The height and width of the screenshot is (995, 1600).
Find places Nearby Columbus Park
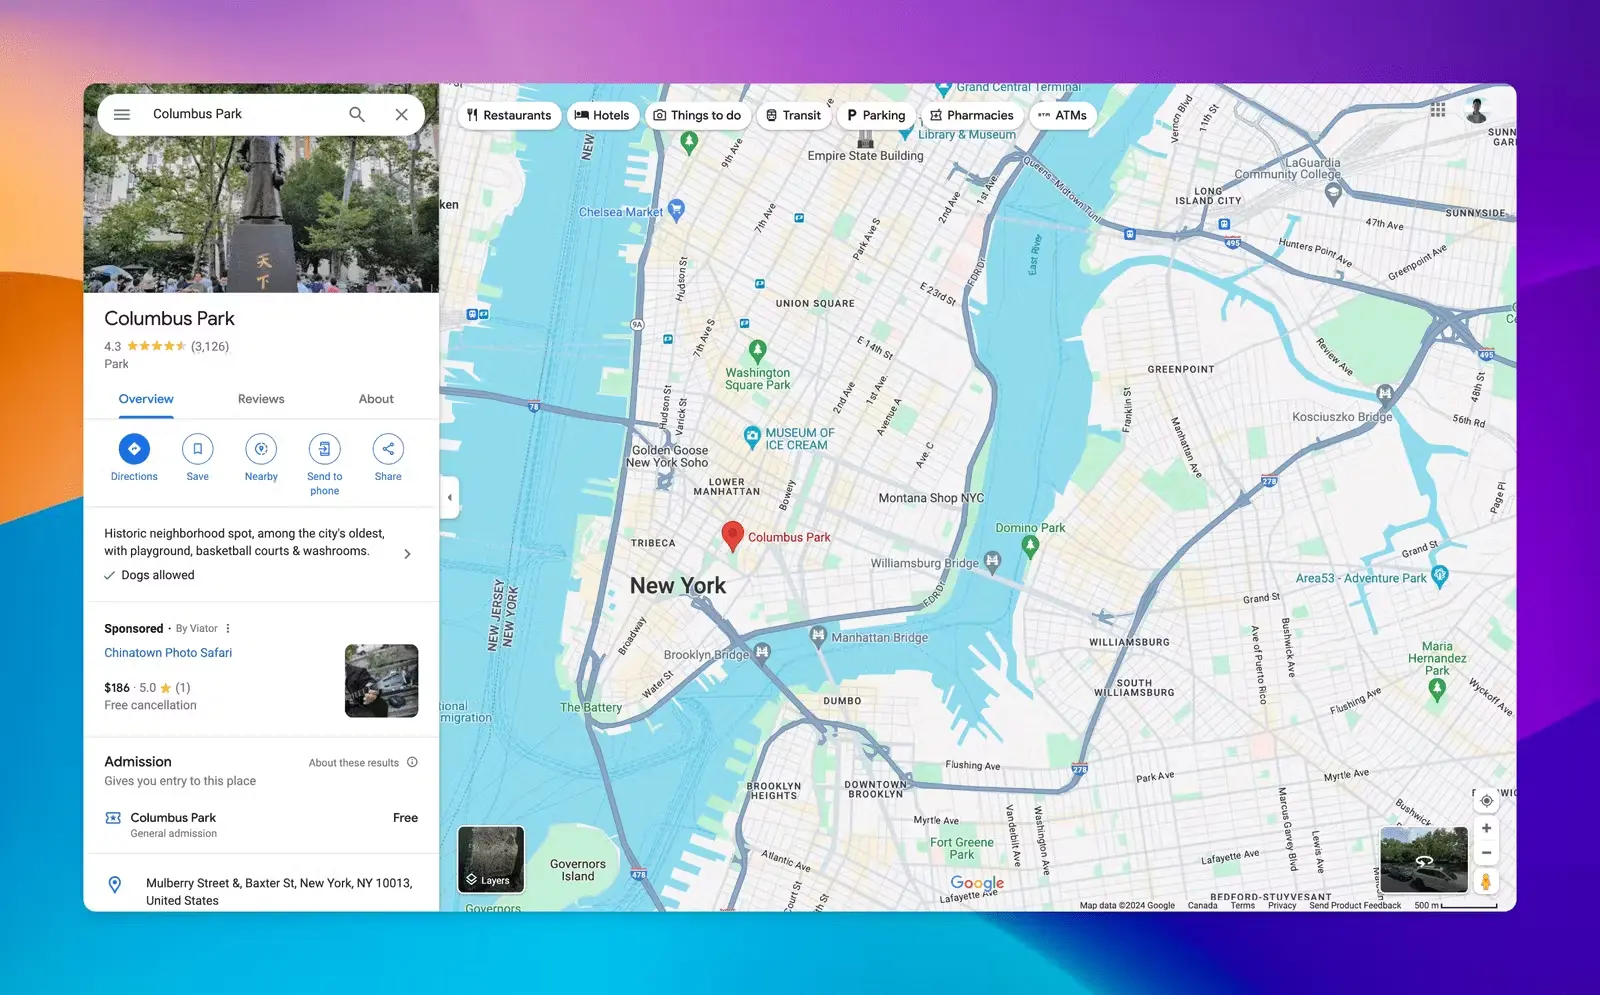pyautogui.click(x=261, y=449)
